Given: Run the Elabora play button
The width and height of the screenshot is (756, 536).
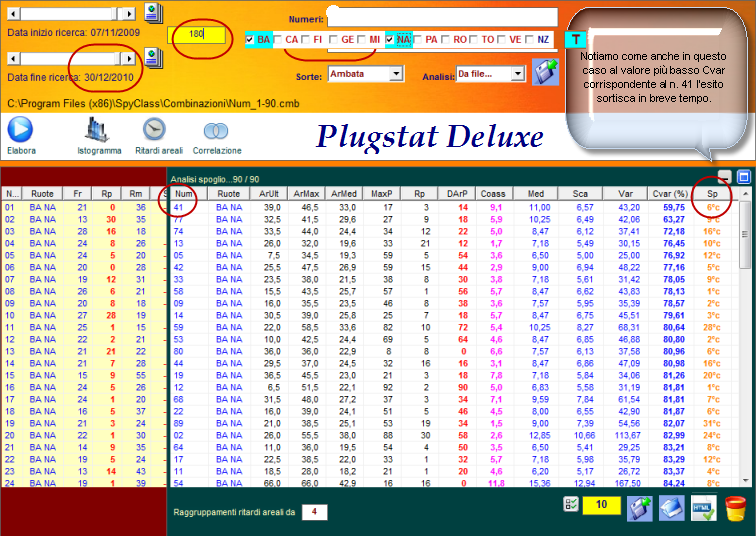Looking at the screenshot, I should tap(20, 129).
